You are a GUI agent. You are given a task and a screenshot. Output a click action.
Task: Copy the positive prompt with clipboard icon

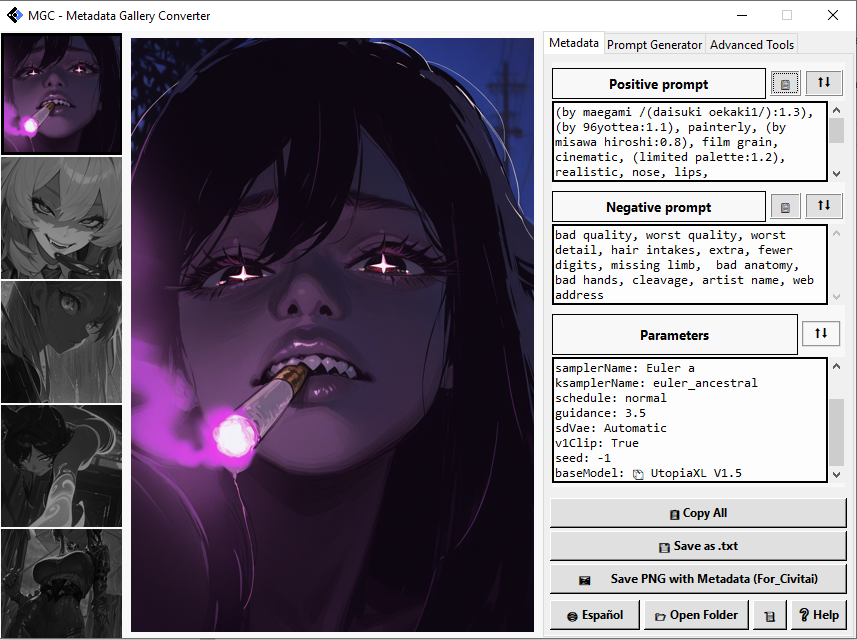(785, 84)
